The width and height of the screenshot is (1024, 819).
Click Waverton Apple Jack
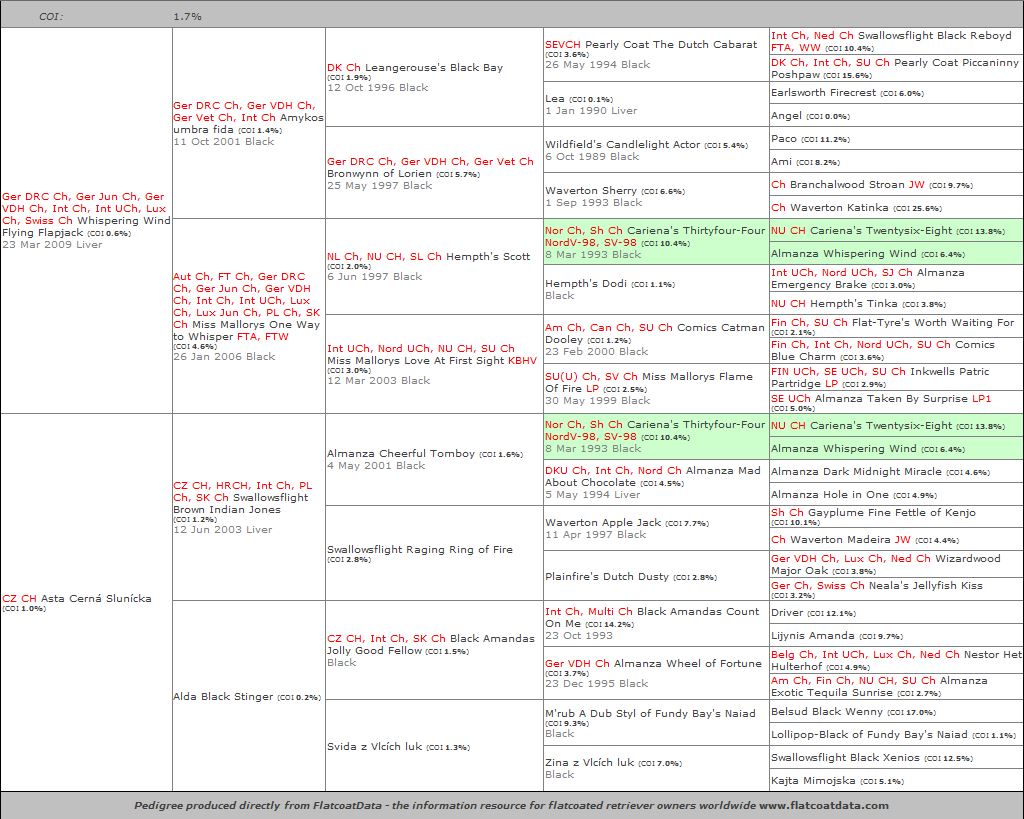tap(603, 522)
